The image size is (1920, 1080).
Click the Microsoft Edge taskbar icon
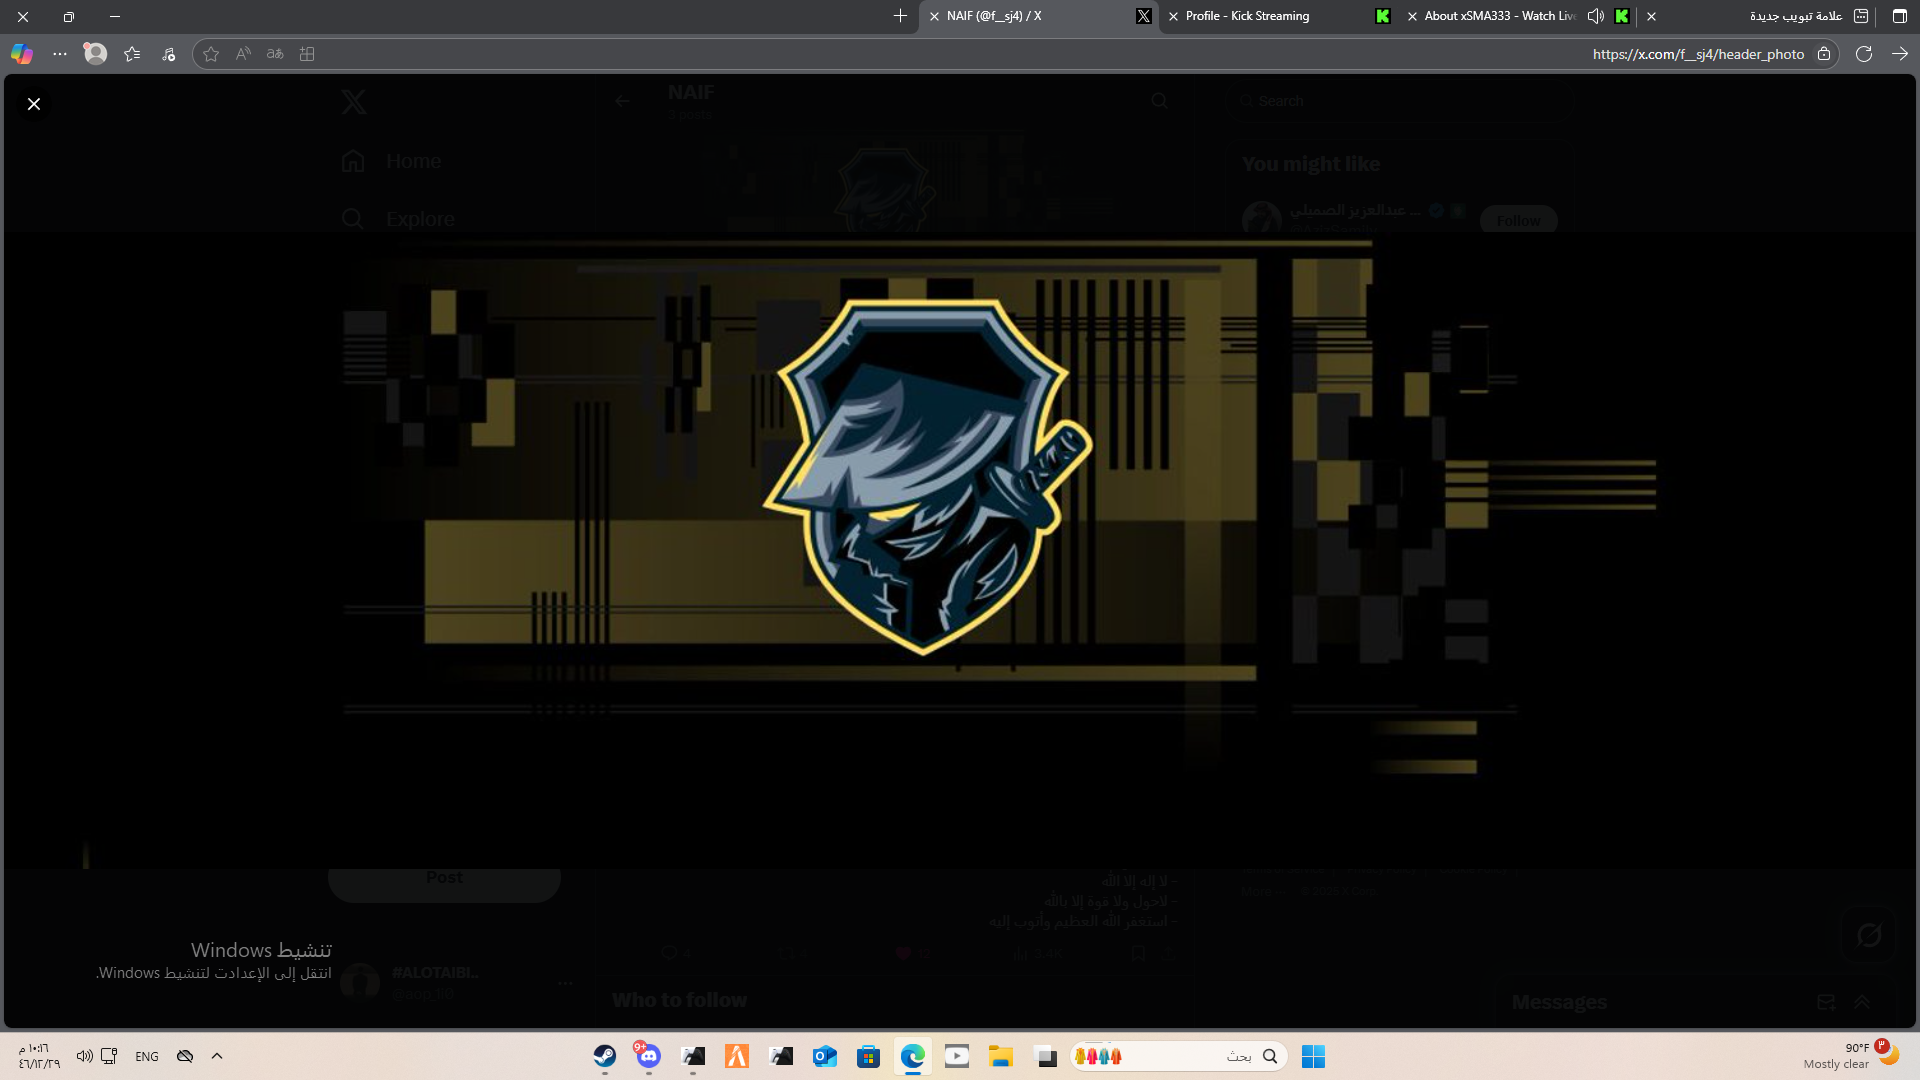913,1056
